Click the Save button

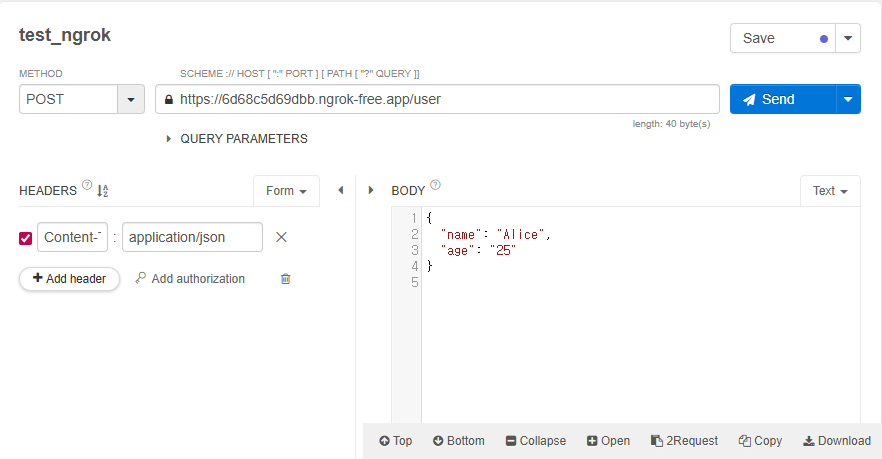click(780, 38)
